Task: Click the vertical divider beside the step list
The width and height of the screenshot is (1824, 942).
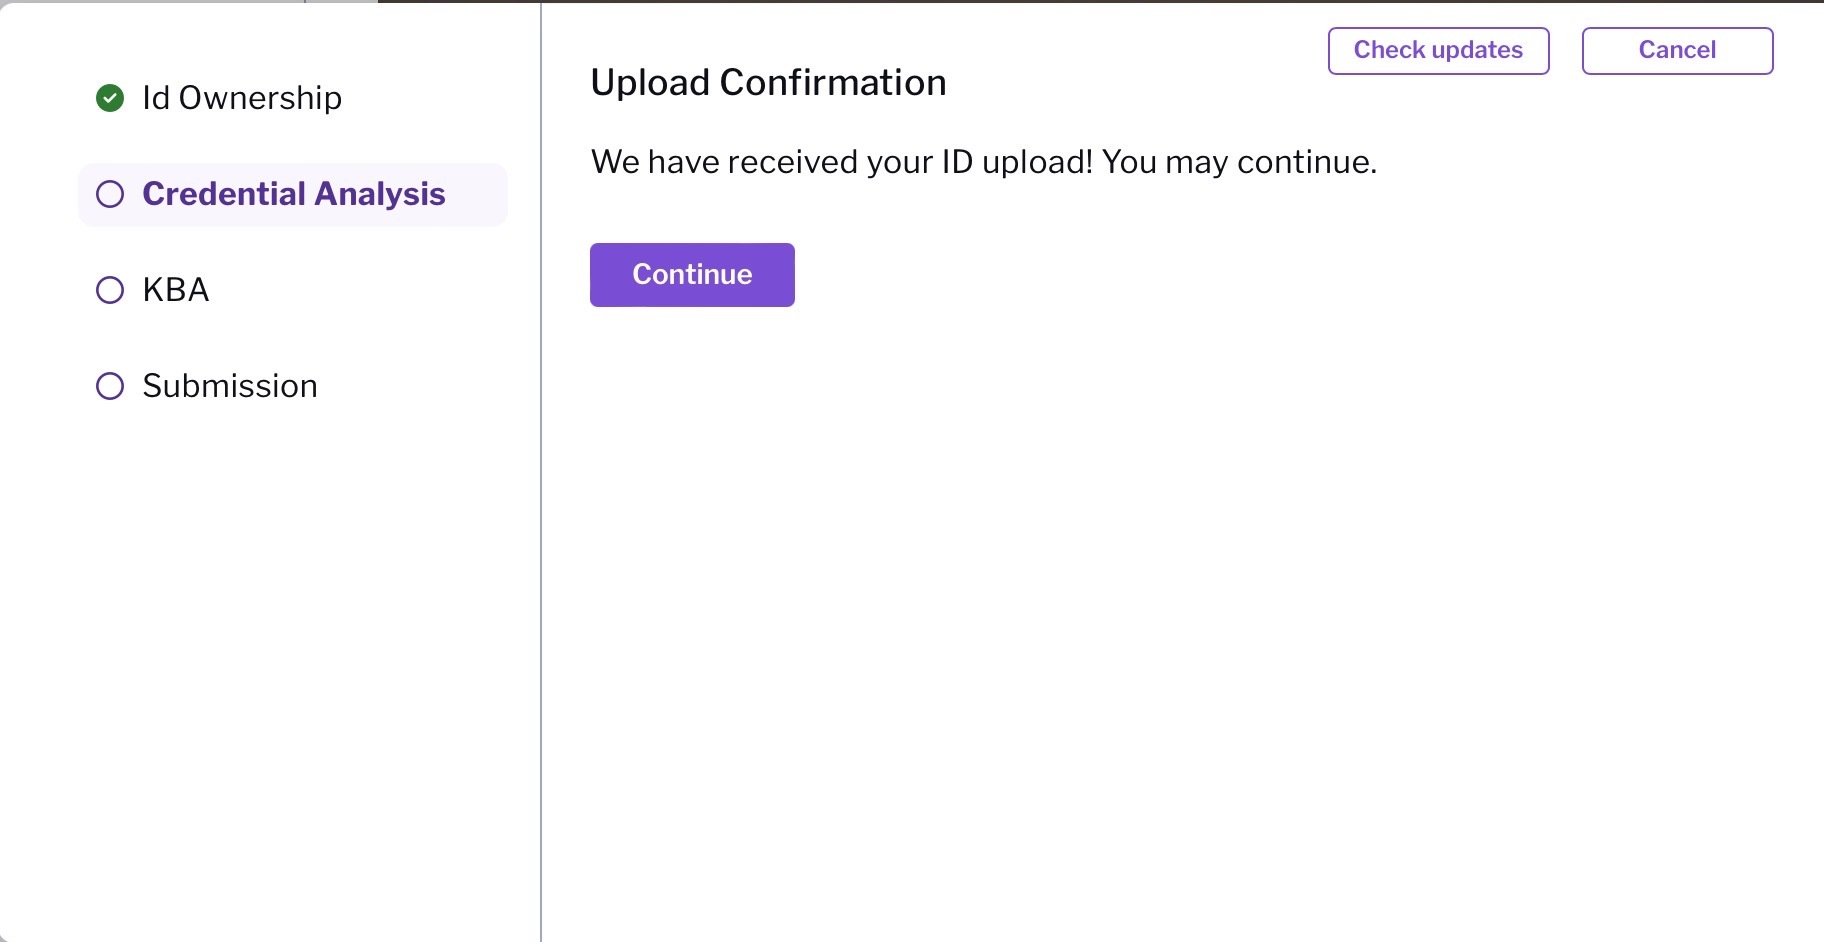Action: coord(541,471)
